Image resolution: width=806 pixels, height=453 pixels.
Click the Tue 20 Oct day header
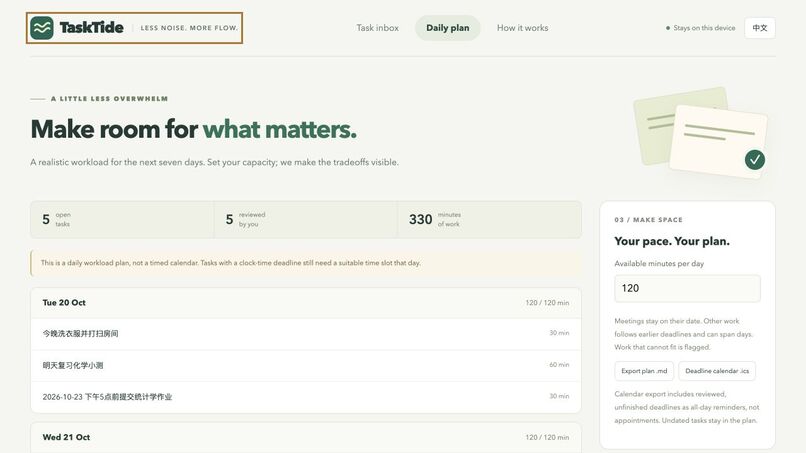306,303
